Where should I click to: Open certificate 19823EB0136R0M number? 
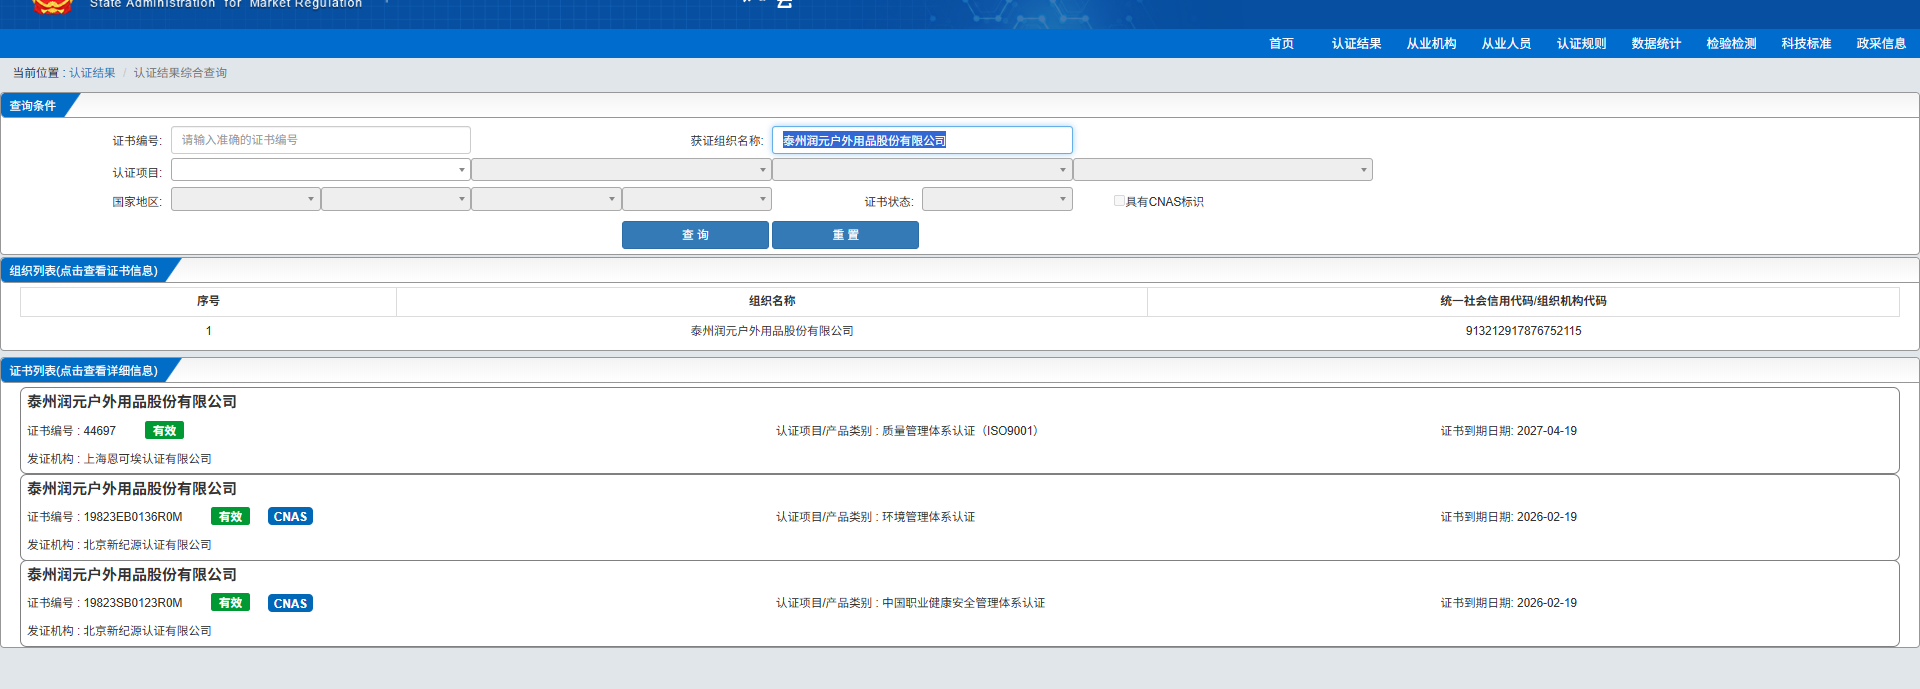[133, 517]
